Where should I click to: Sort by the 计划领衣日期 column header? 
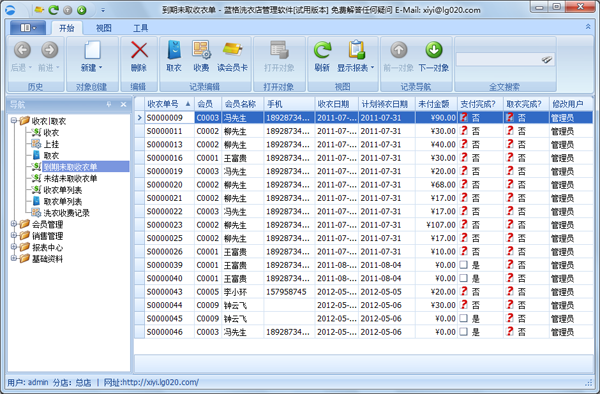click(386, 104)
